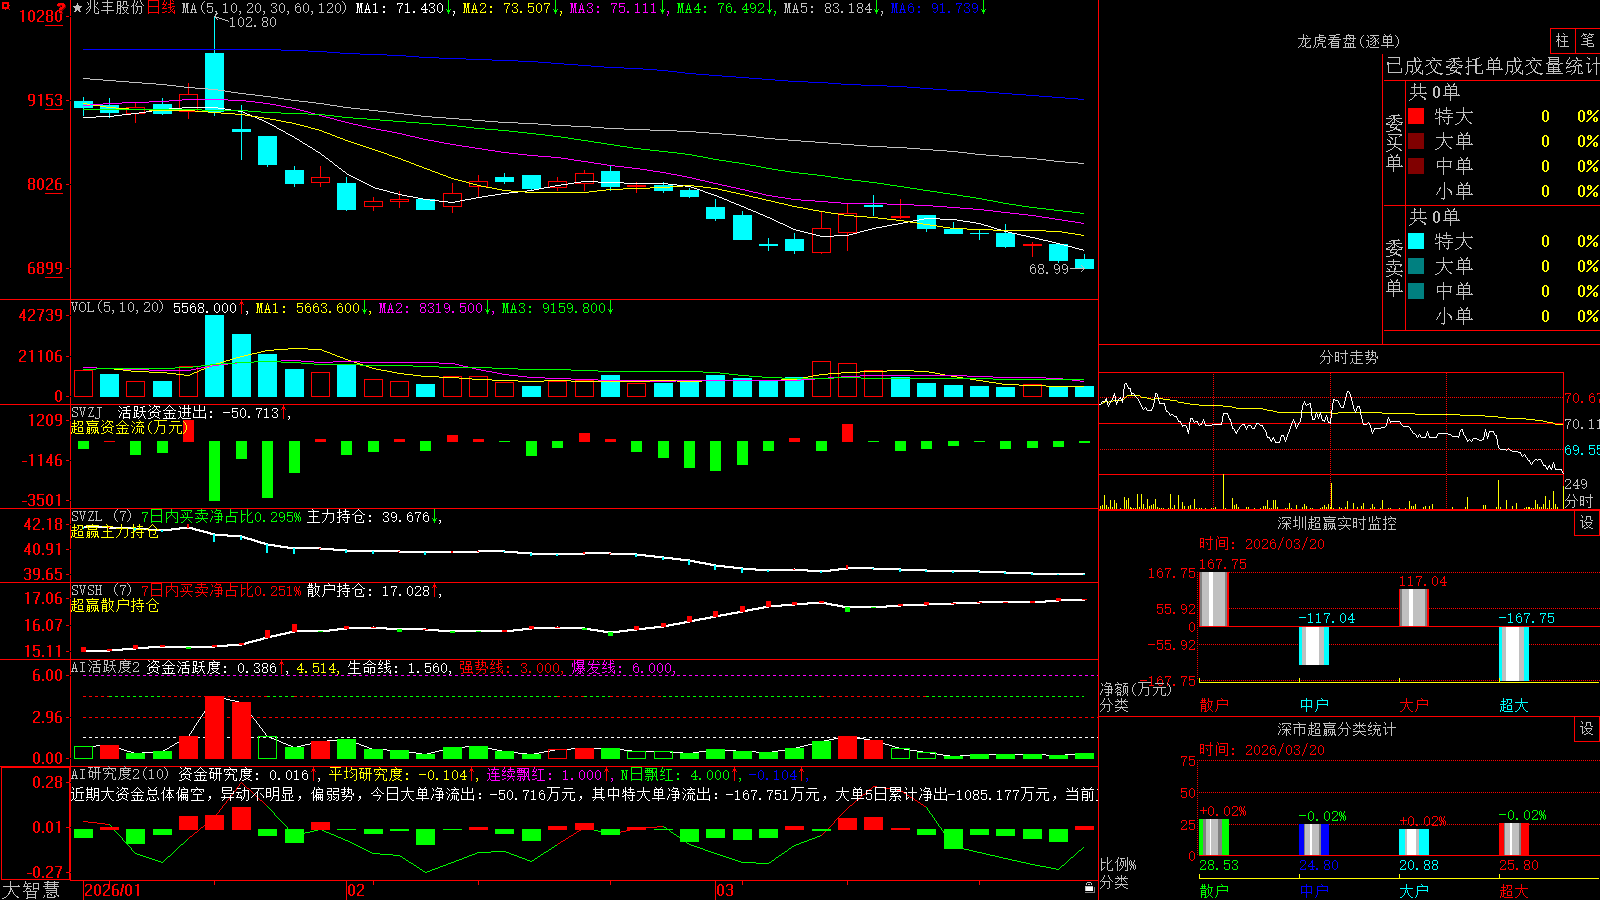Viewport: 1600px width, 900px height.
Task: Click the red question mark icon
Action: (61, 8)
